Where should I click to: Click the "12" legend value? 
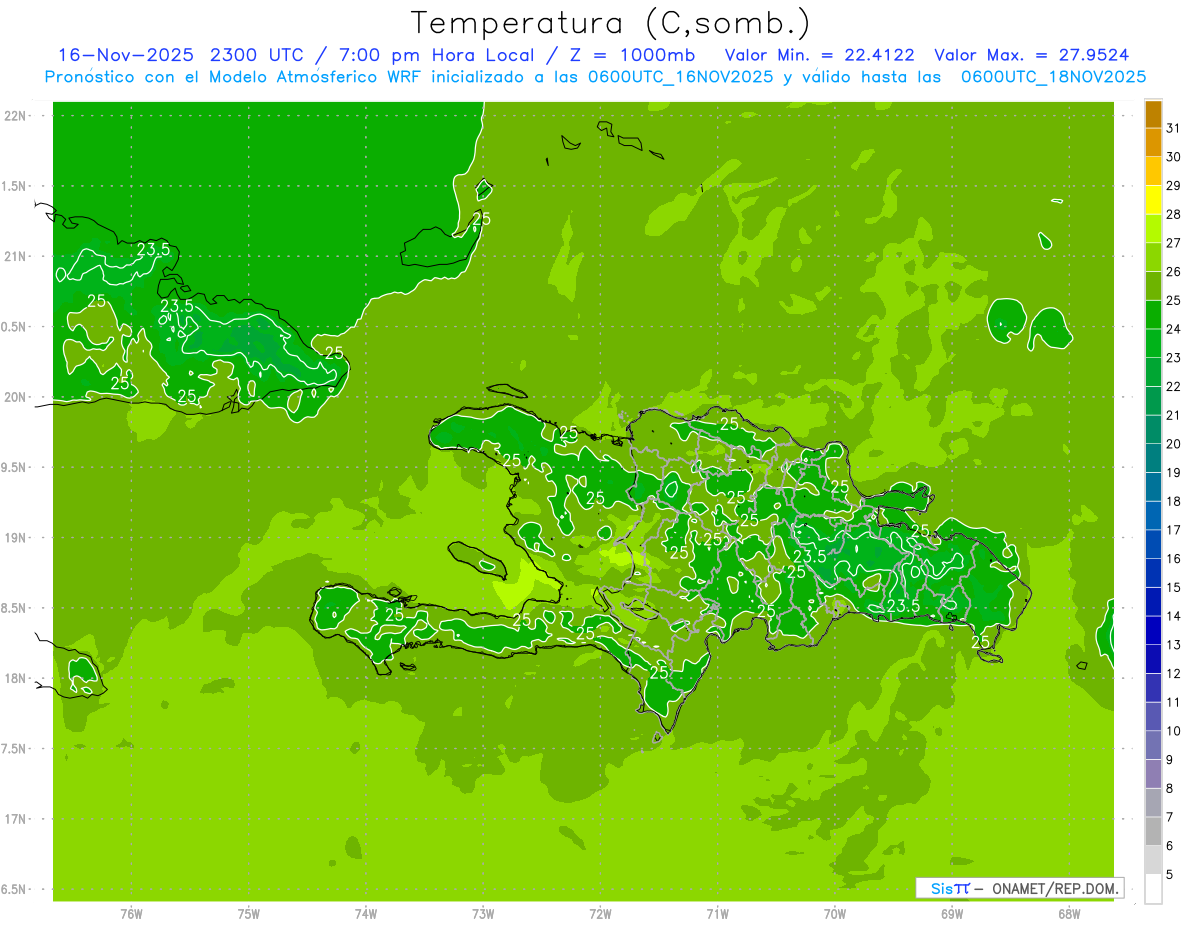(1174, 674)
